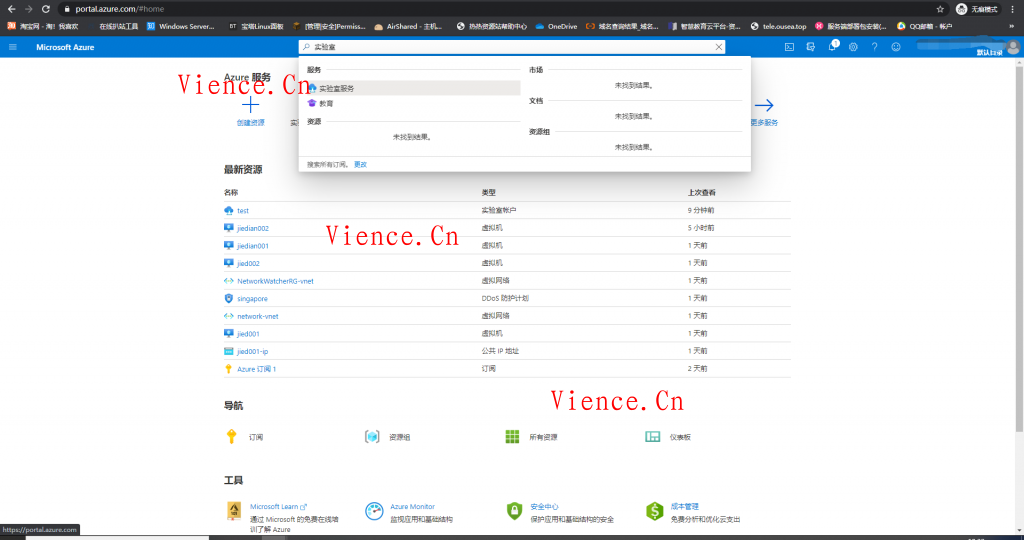Clear the search box with X

pos(718,47)
